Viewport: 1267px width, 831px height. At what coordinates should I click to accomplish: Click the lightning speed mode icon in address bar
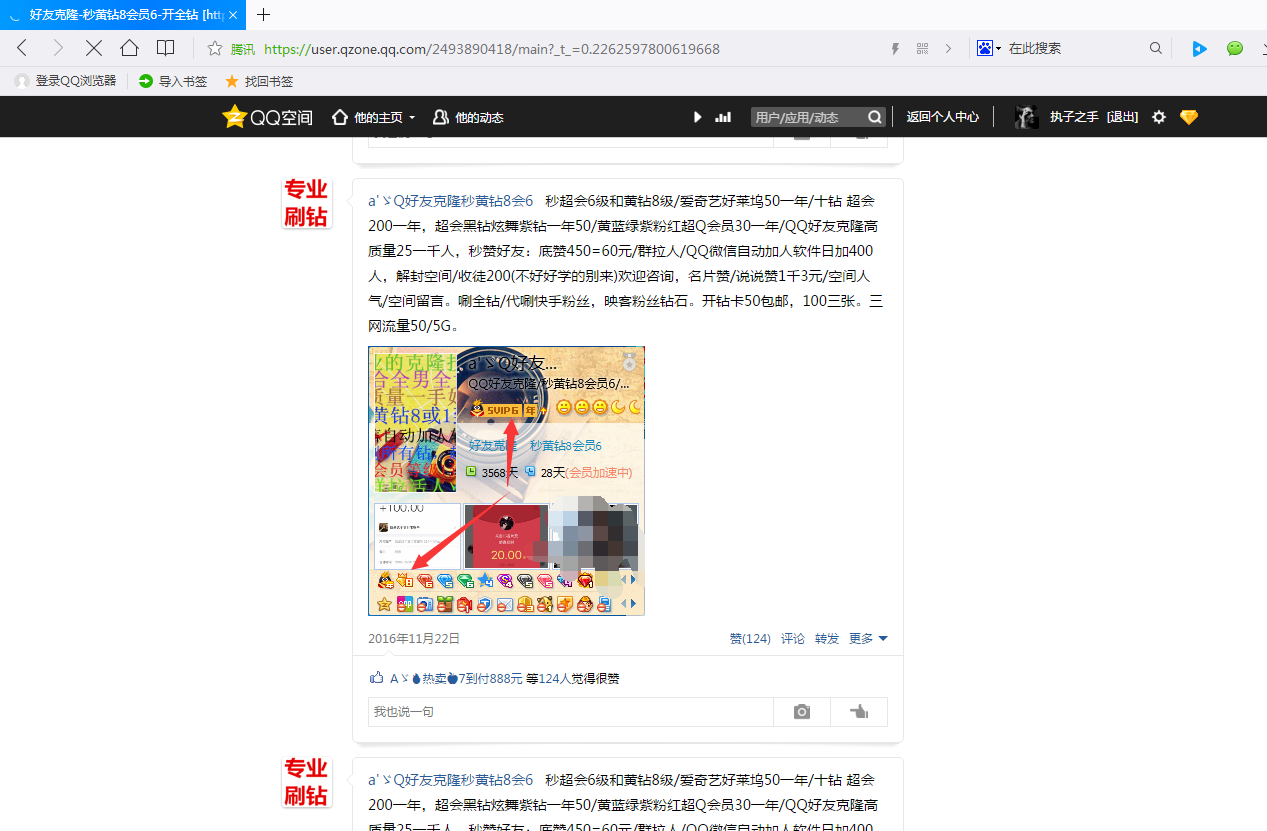895,48
